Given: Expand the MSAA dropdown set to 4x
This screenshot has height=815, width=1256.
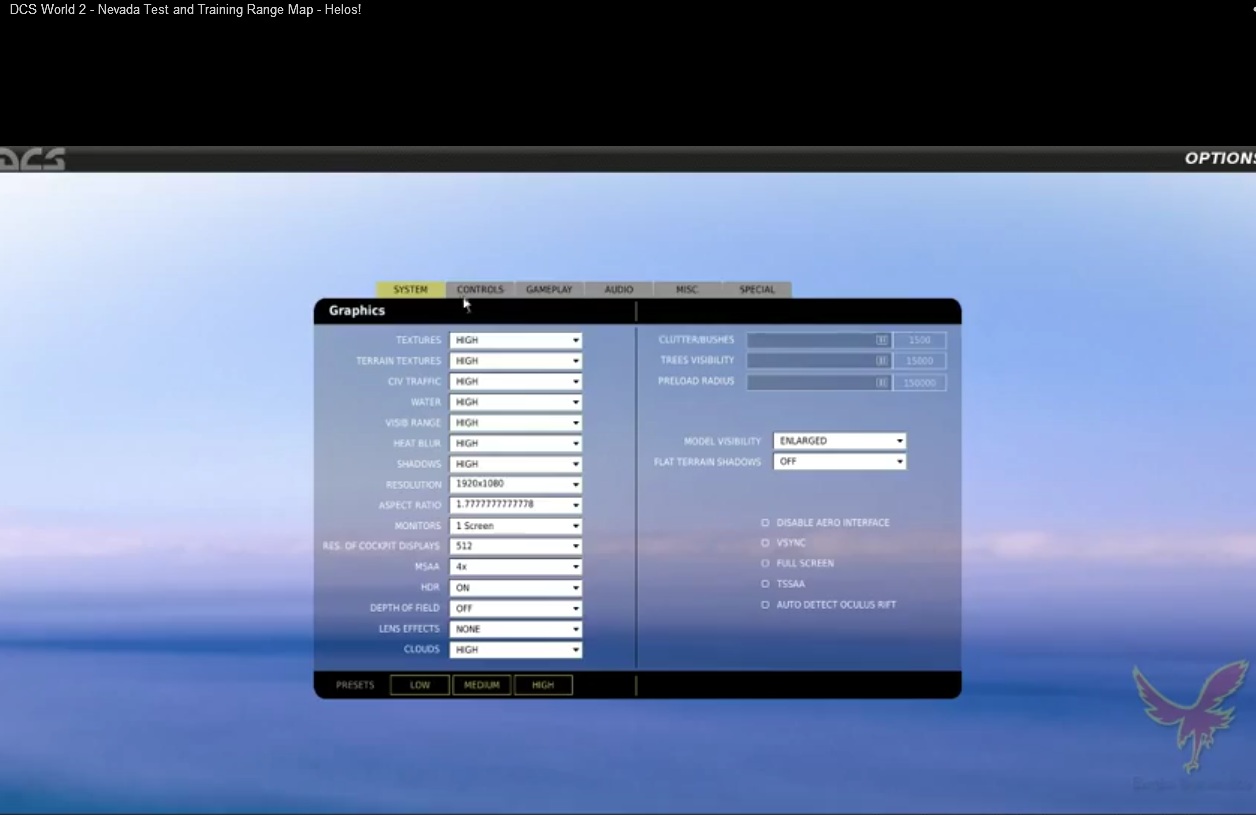Looking at the screenshot, I should (516, 567).
